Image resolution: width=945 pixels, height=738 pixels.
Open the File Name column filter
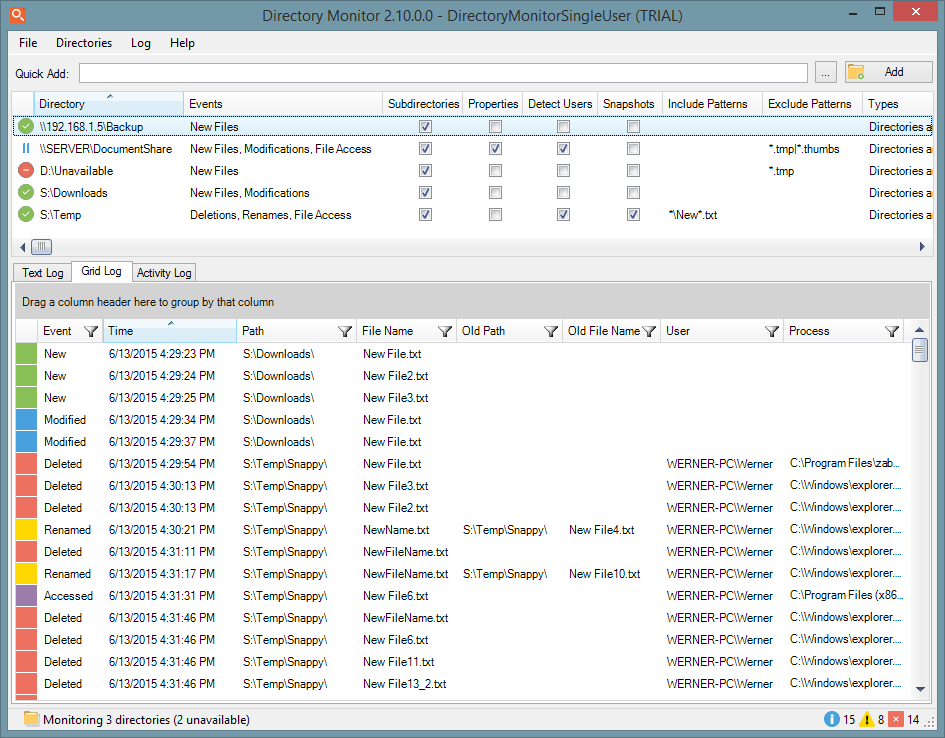point(445,331)
